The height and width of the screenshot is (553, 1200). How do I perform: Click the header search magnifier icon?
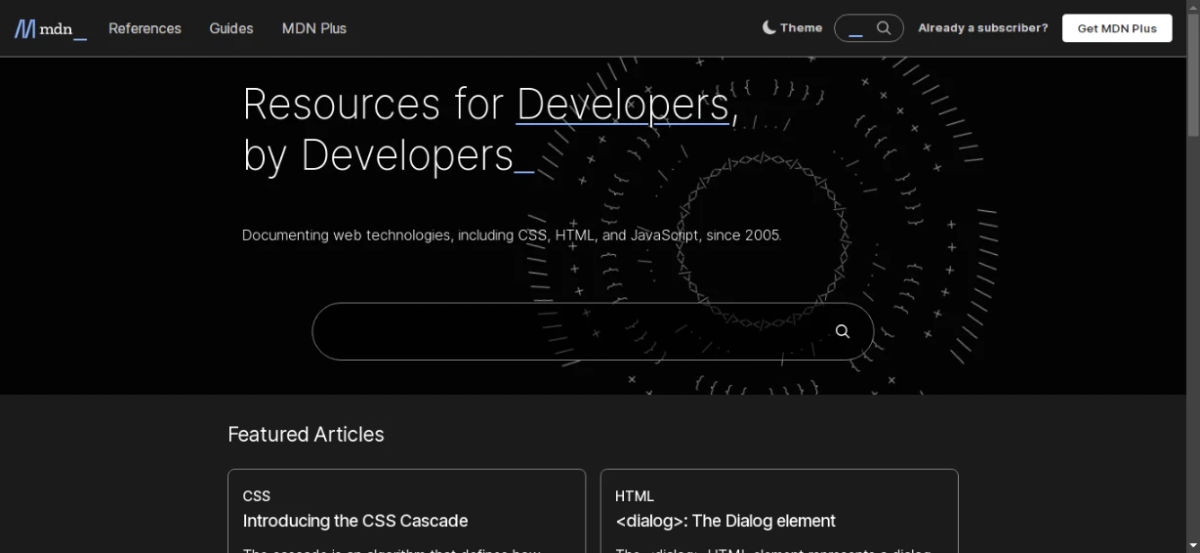point(884,28)
